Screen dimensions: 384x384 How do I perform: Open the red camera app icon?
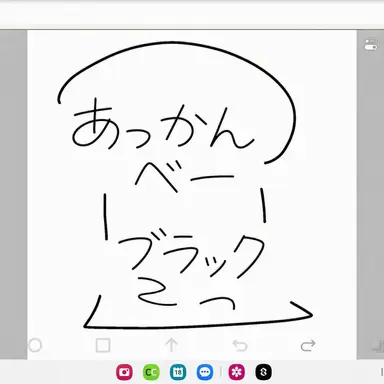coord(124,372)
